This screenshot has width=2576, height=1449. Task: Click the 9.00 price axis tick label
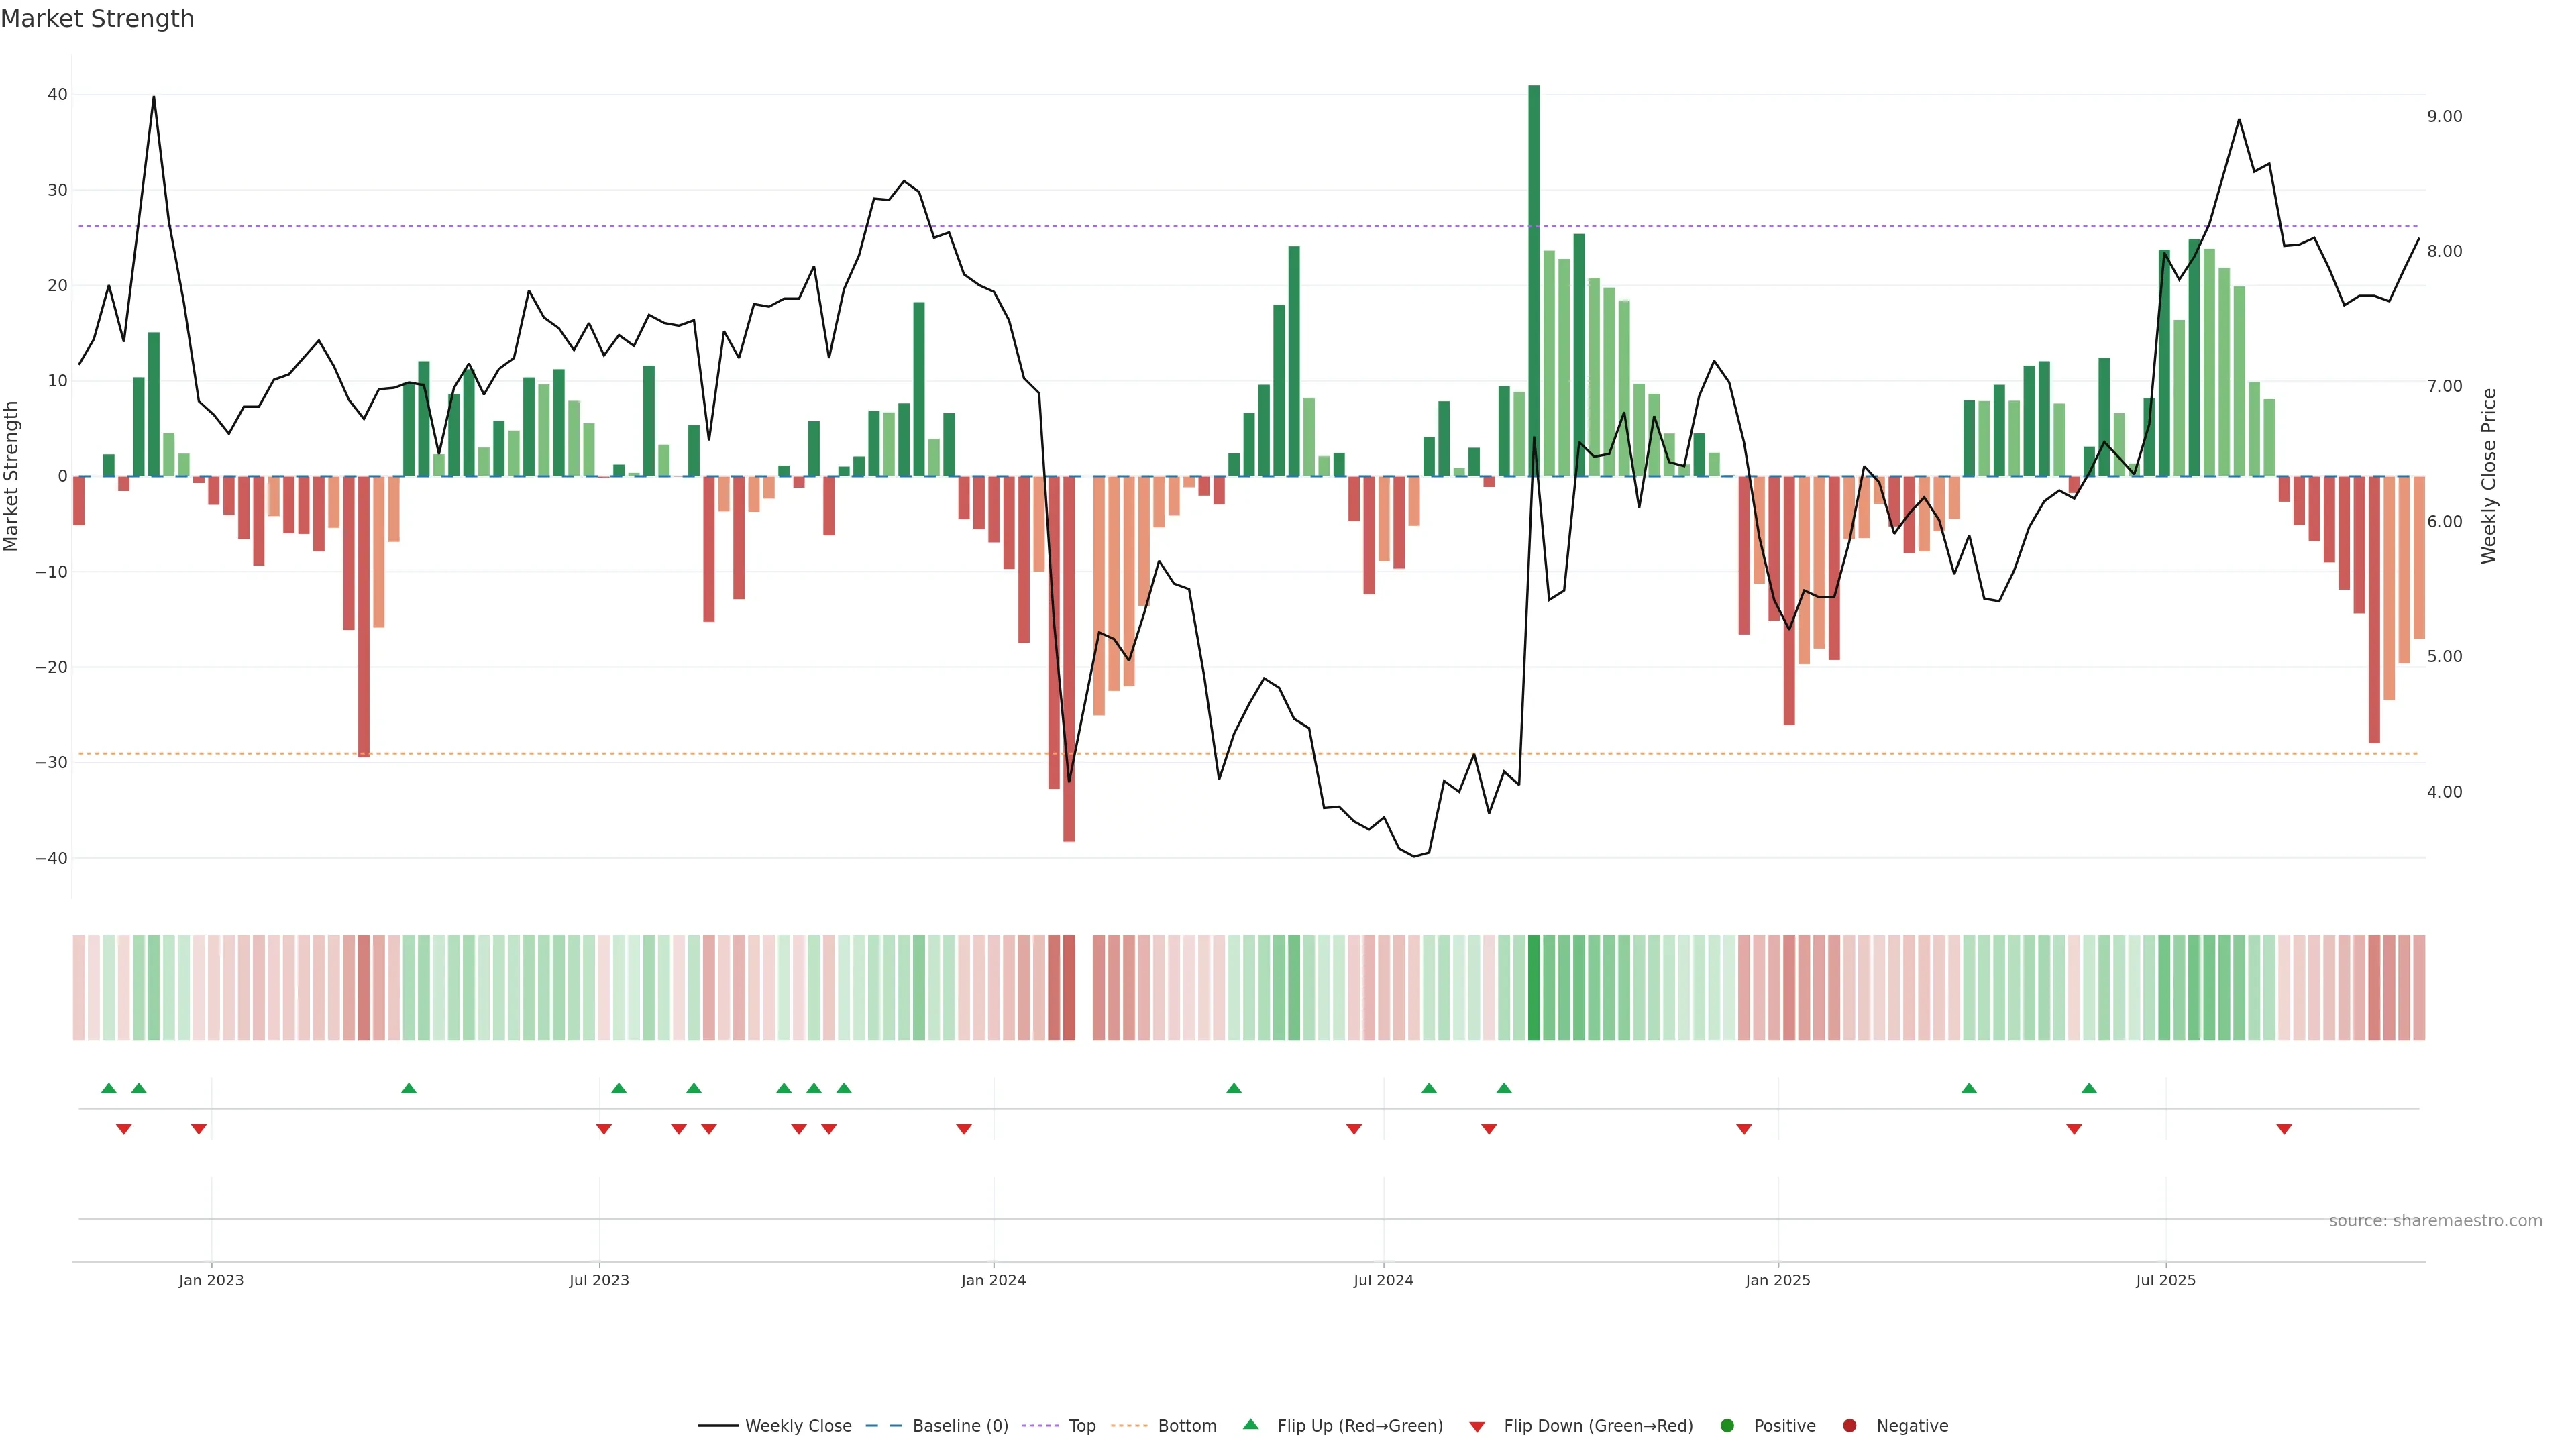pos(2444,117)
